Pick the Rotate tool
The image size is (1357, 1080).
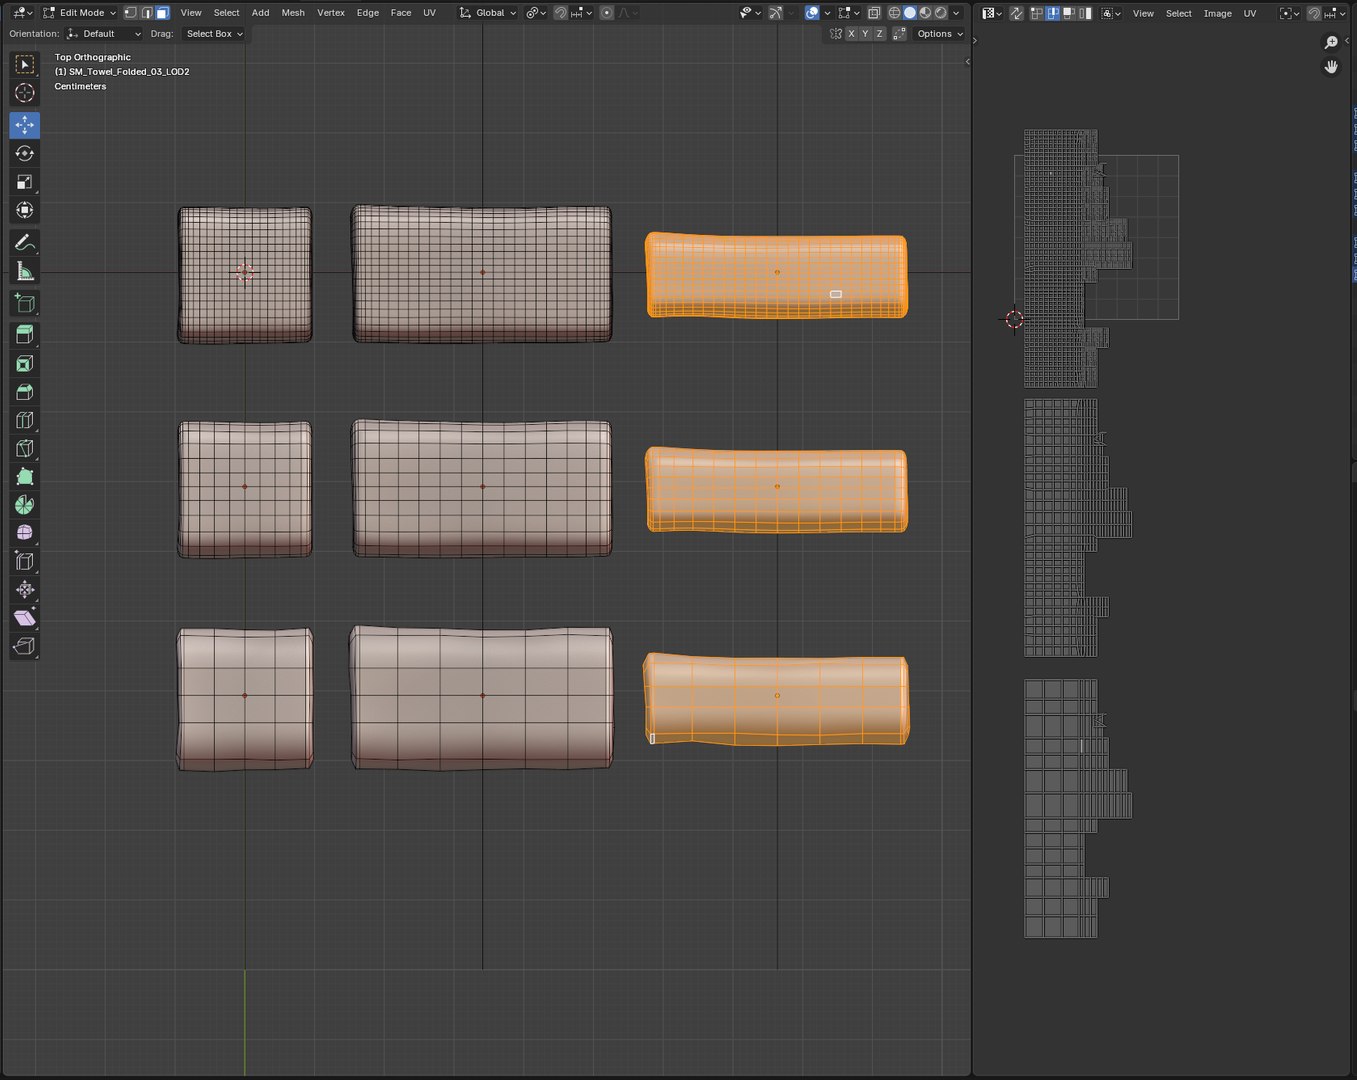click(25, 153)
